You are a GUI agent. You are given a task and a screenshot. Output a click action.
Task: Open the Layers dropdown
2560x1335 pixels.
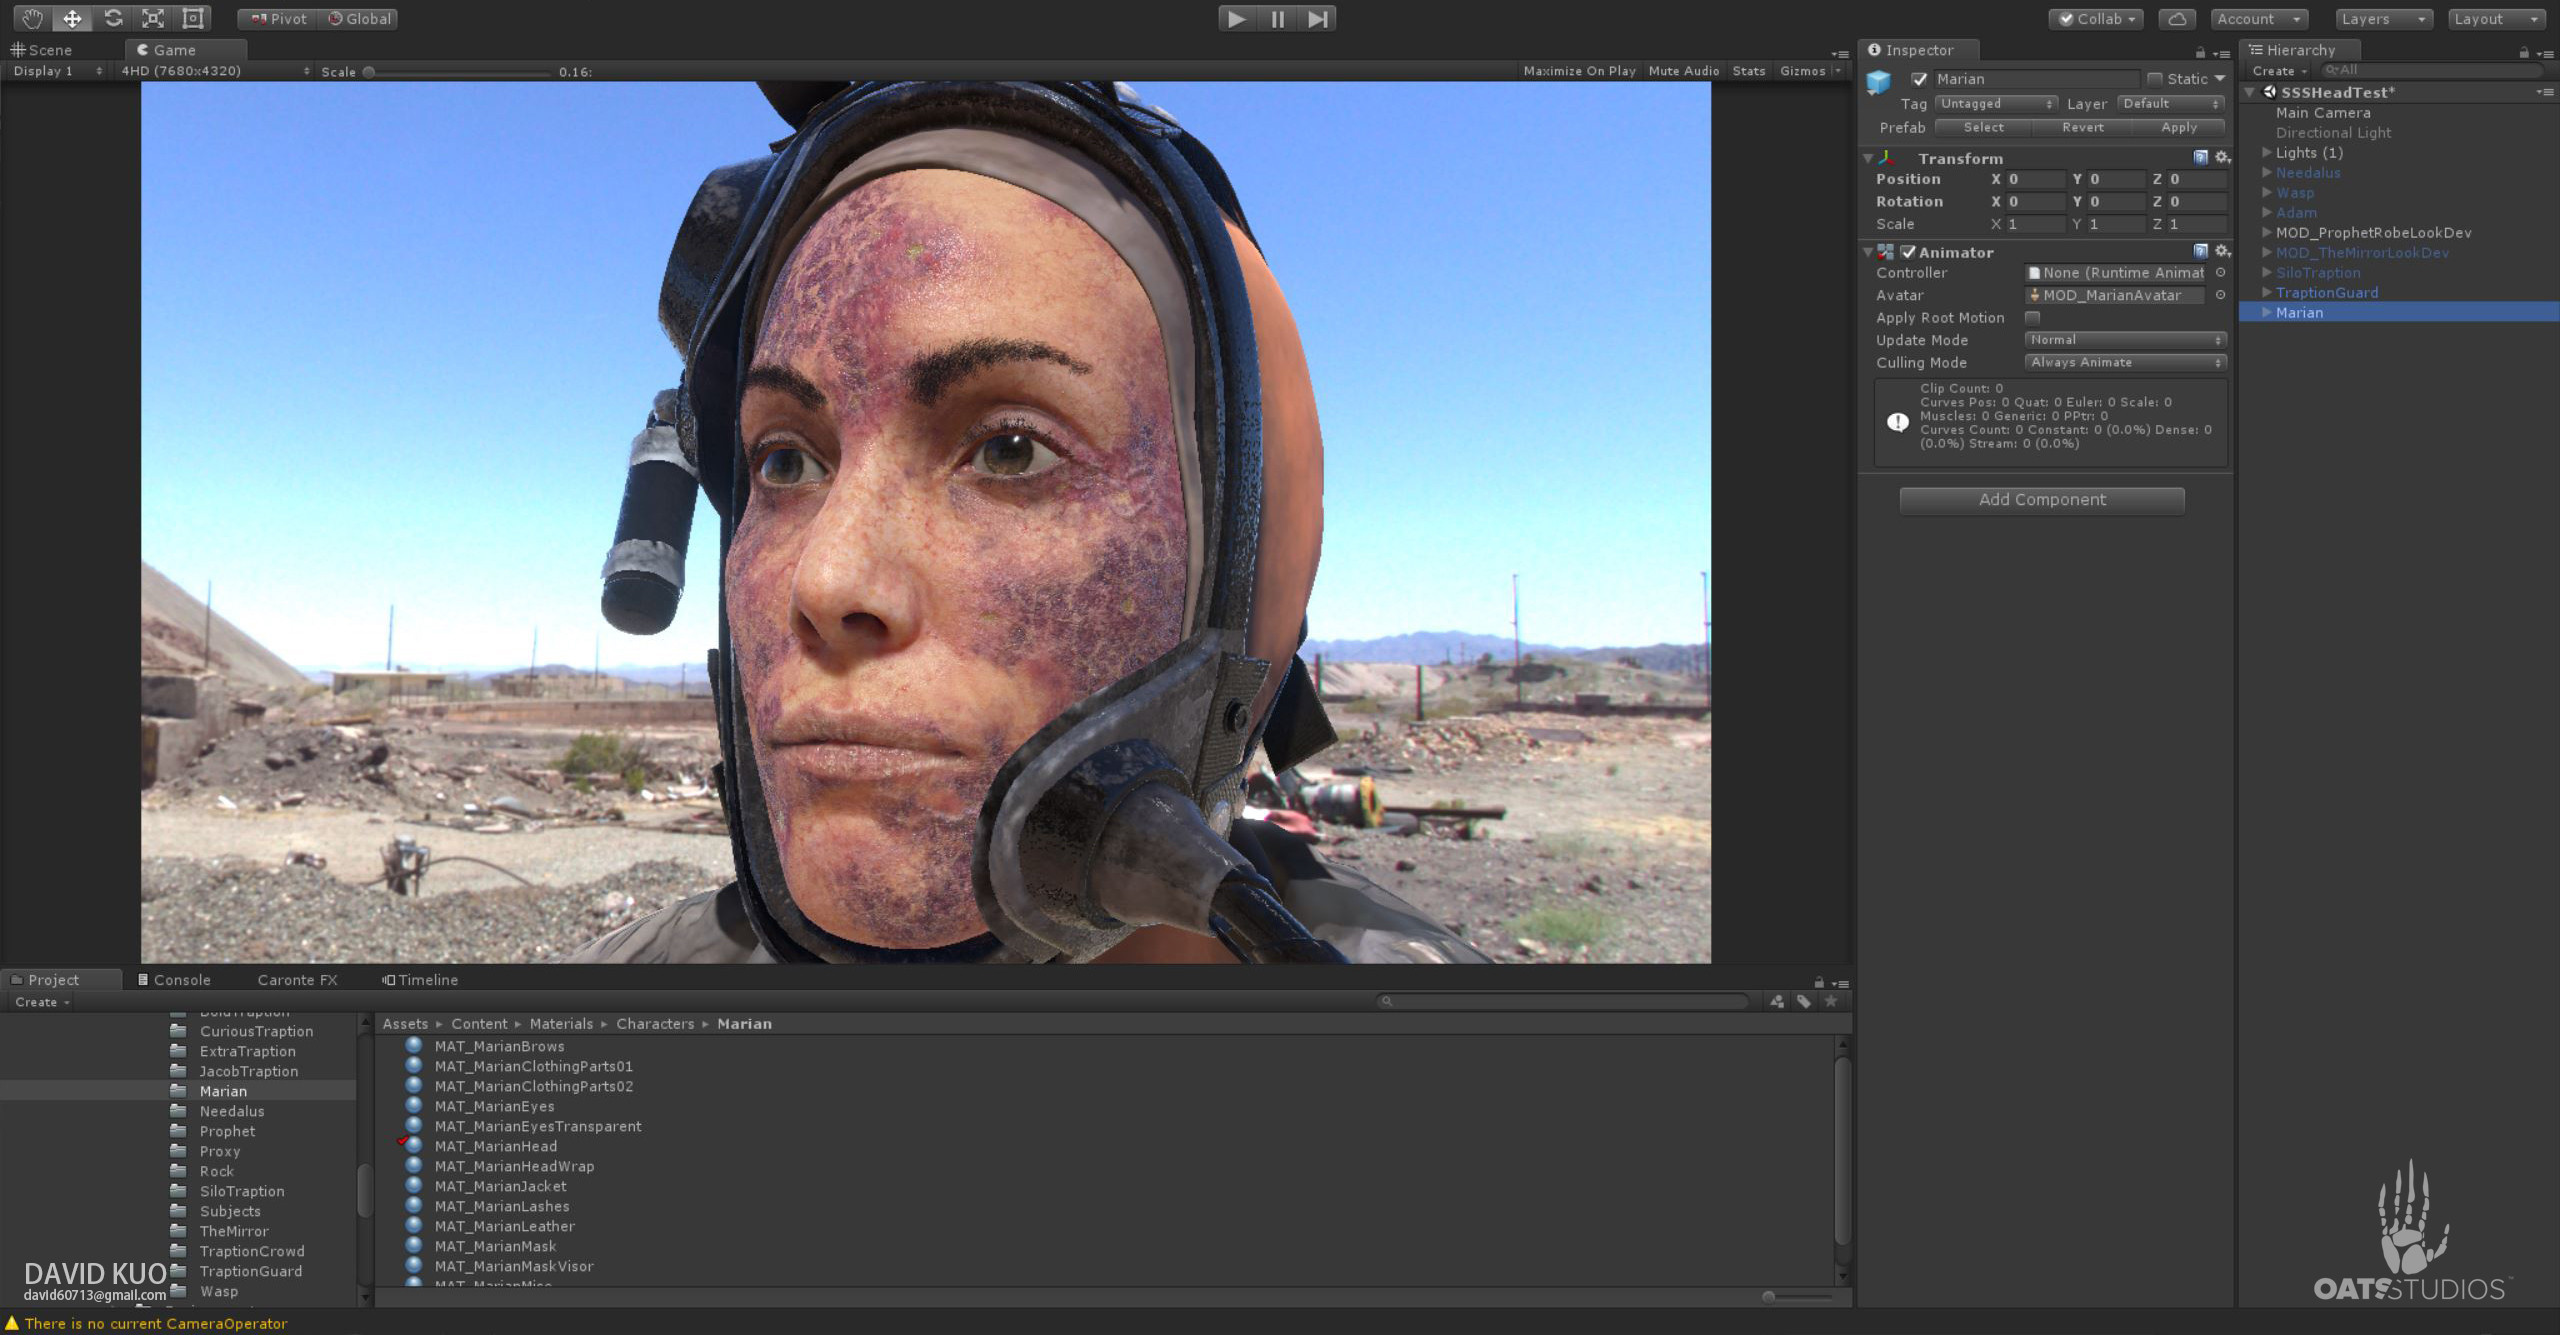click(x=2383, y=18)
